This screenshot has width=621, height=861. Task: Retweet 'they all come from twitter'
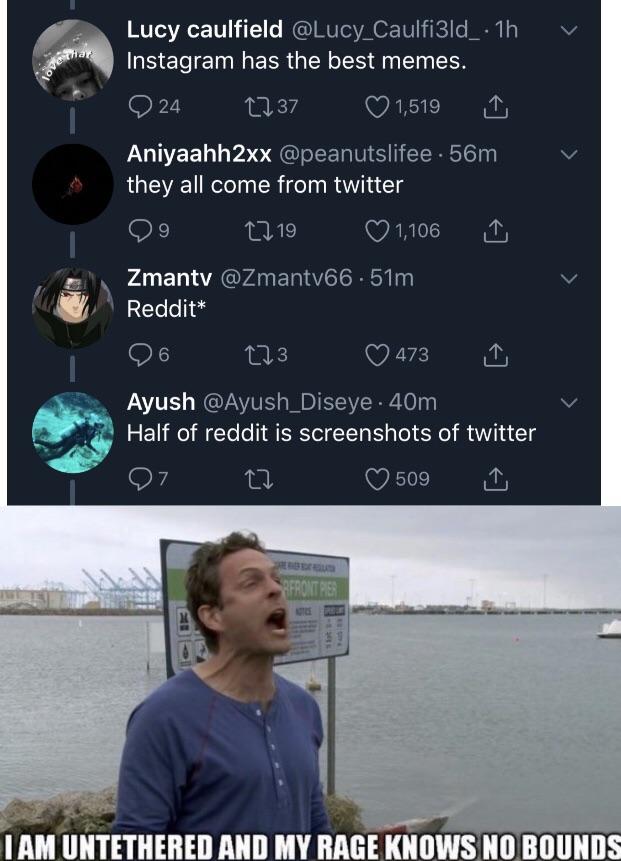click(x=259, y=231)
